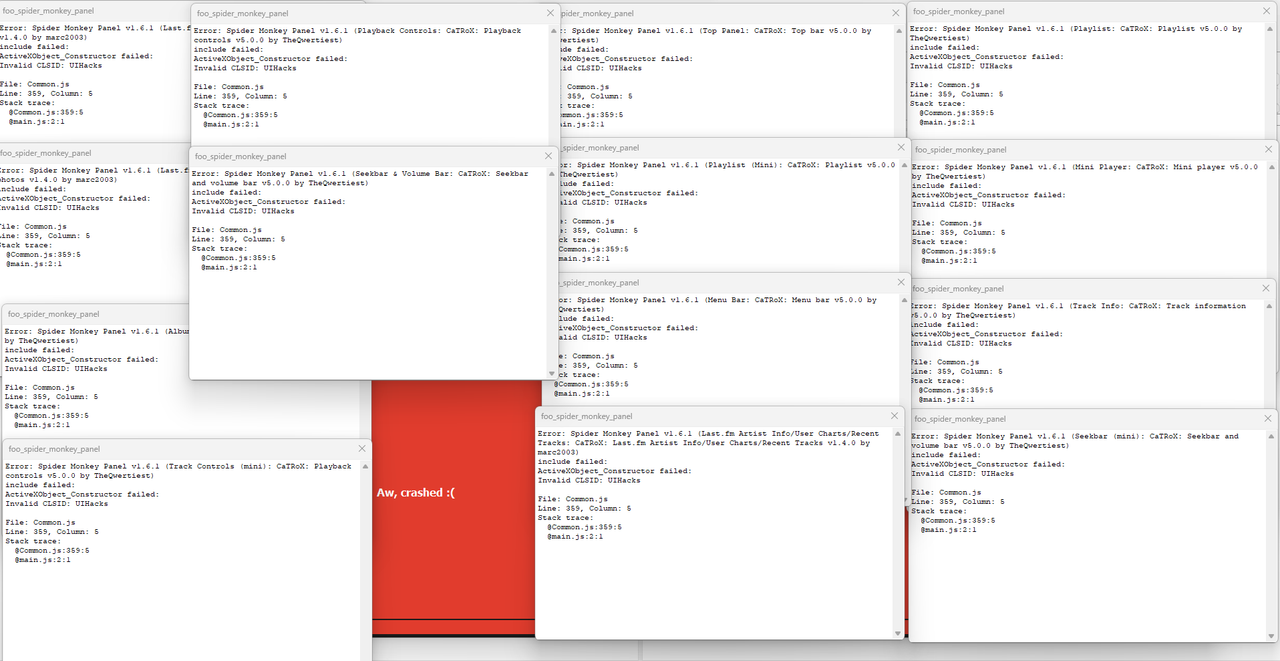This screenshot has width=1280, height=661.
Task: Close the Mini Player error window
Action: [x=1270, y=148]
